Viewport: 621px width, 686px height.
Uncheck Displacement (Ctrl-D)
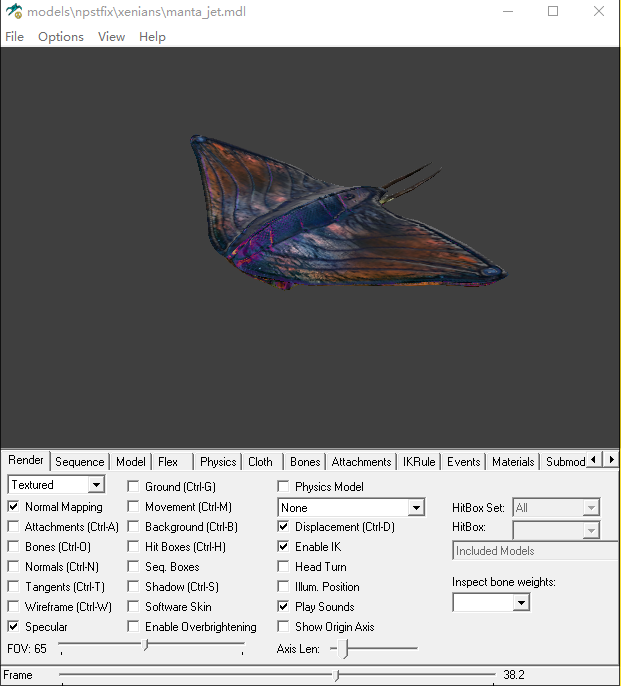(283, 527)
